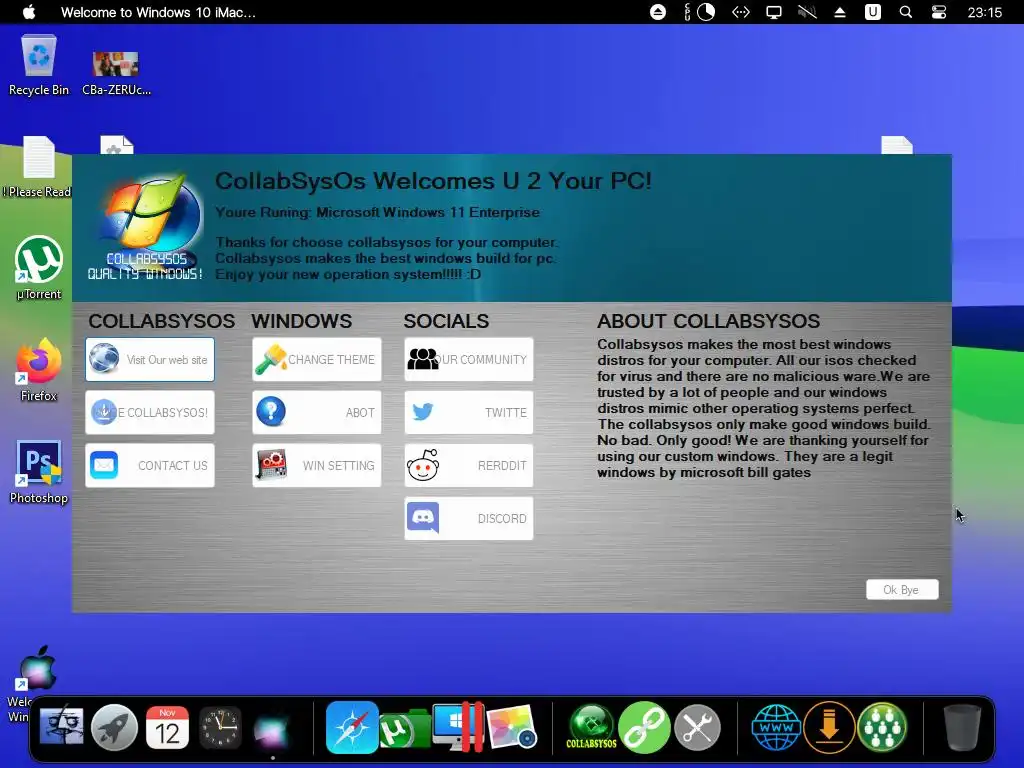Open the clock app in the dock
This screenshot has width=1024, height=768.
(x=220, y=727)
